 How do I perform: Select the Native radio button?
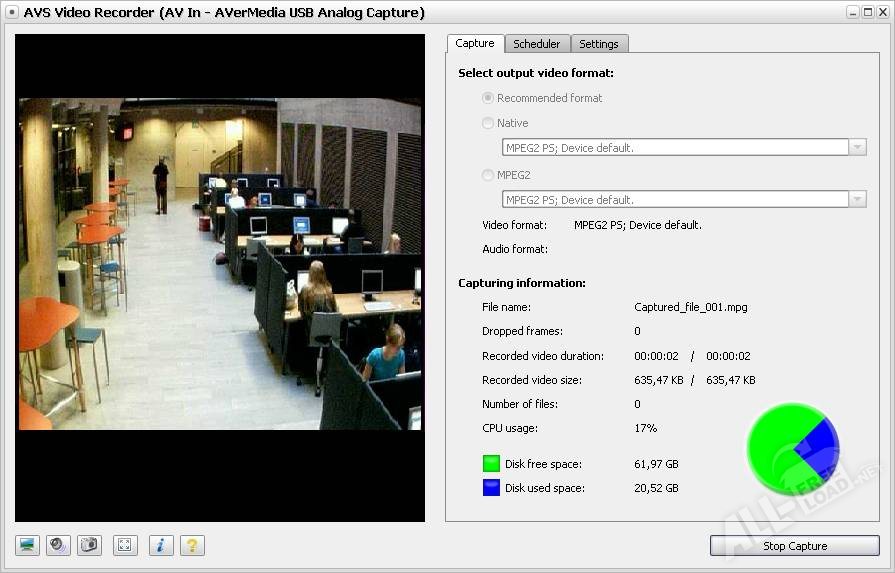pyautogui.click(x=487, y=123)
